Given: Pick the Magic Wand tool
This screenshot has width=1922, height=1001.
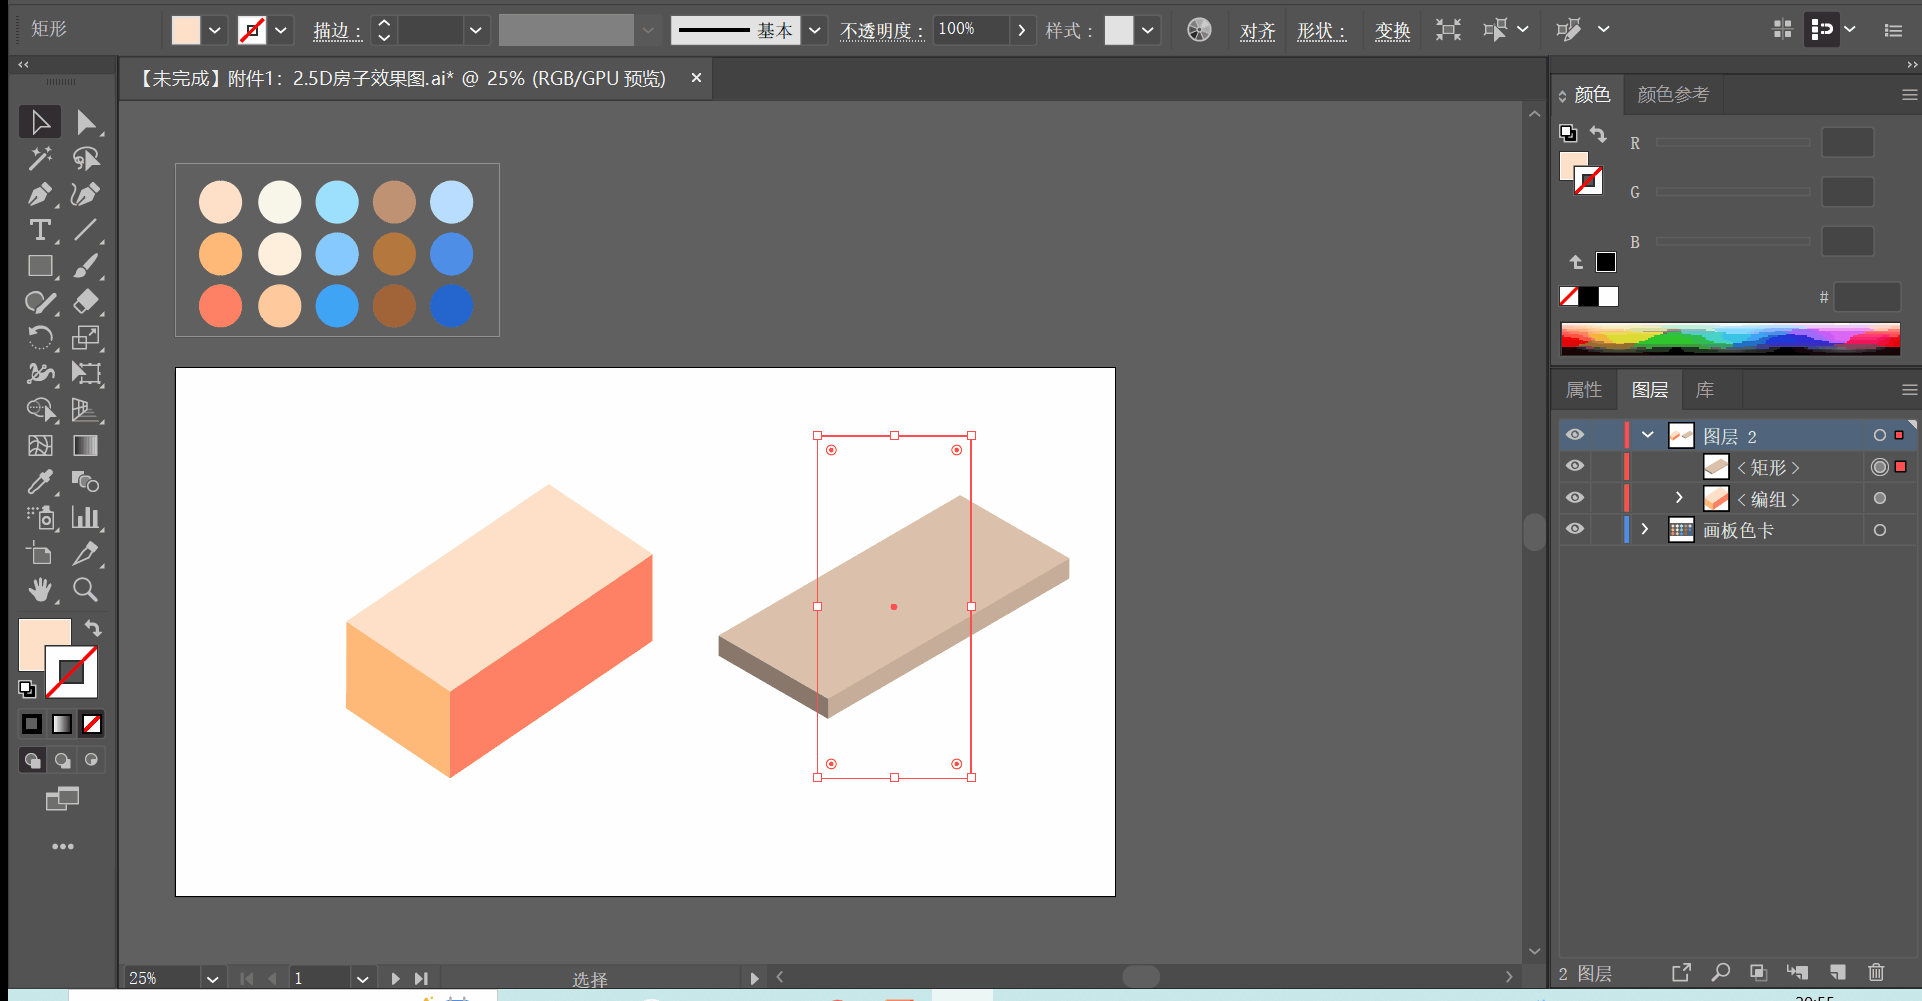Looking at the screenshot, I should click(x=40, y=158).
